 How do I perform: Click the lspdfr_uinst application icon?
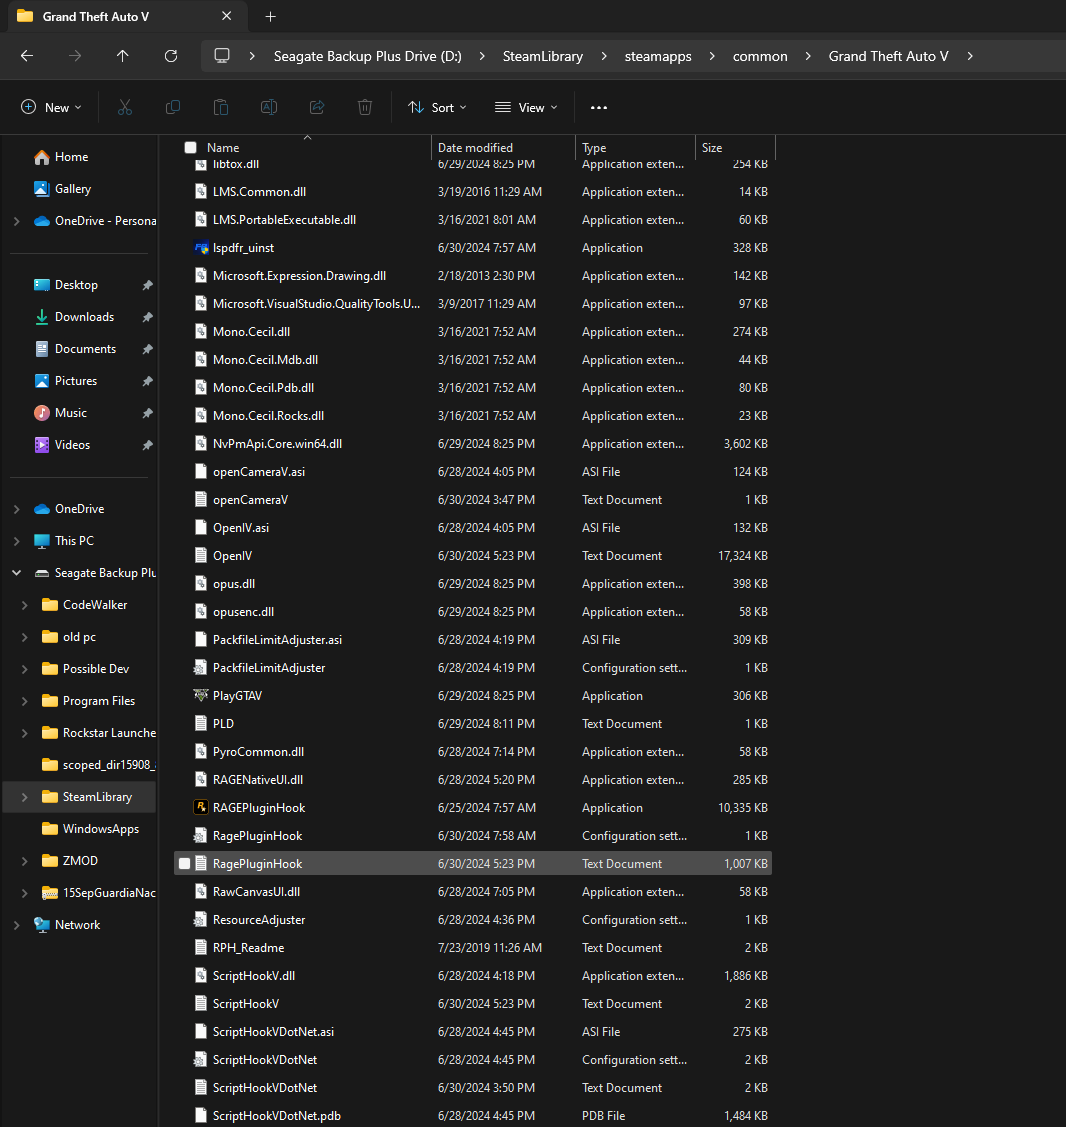[201, 248]
